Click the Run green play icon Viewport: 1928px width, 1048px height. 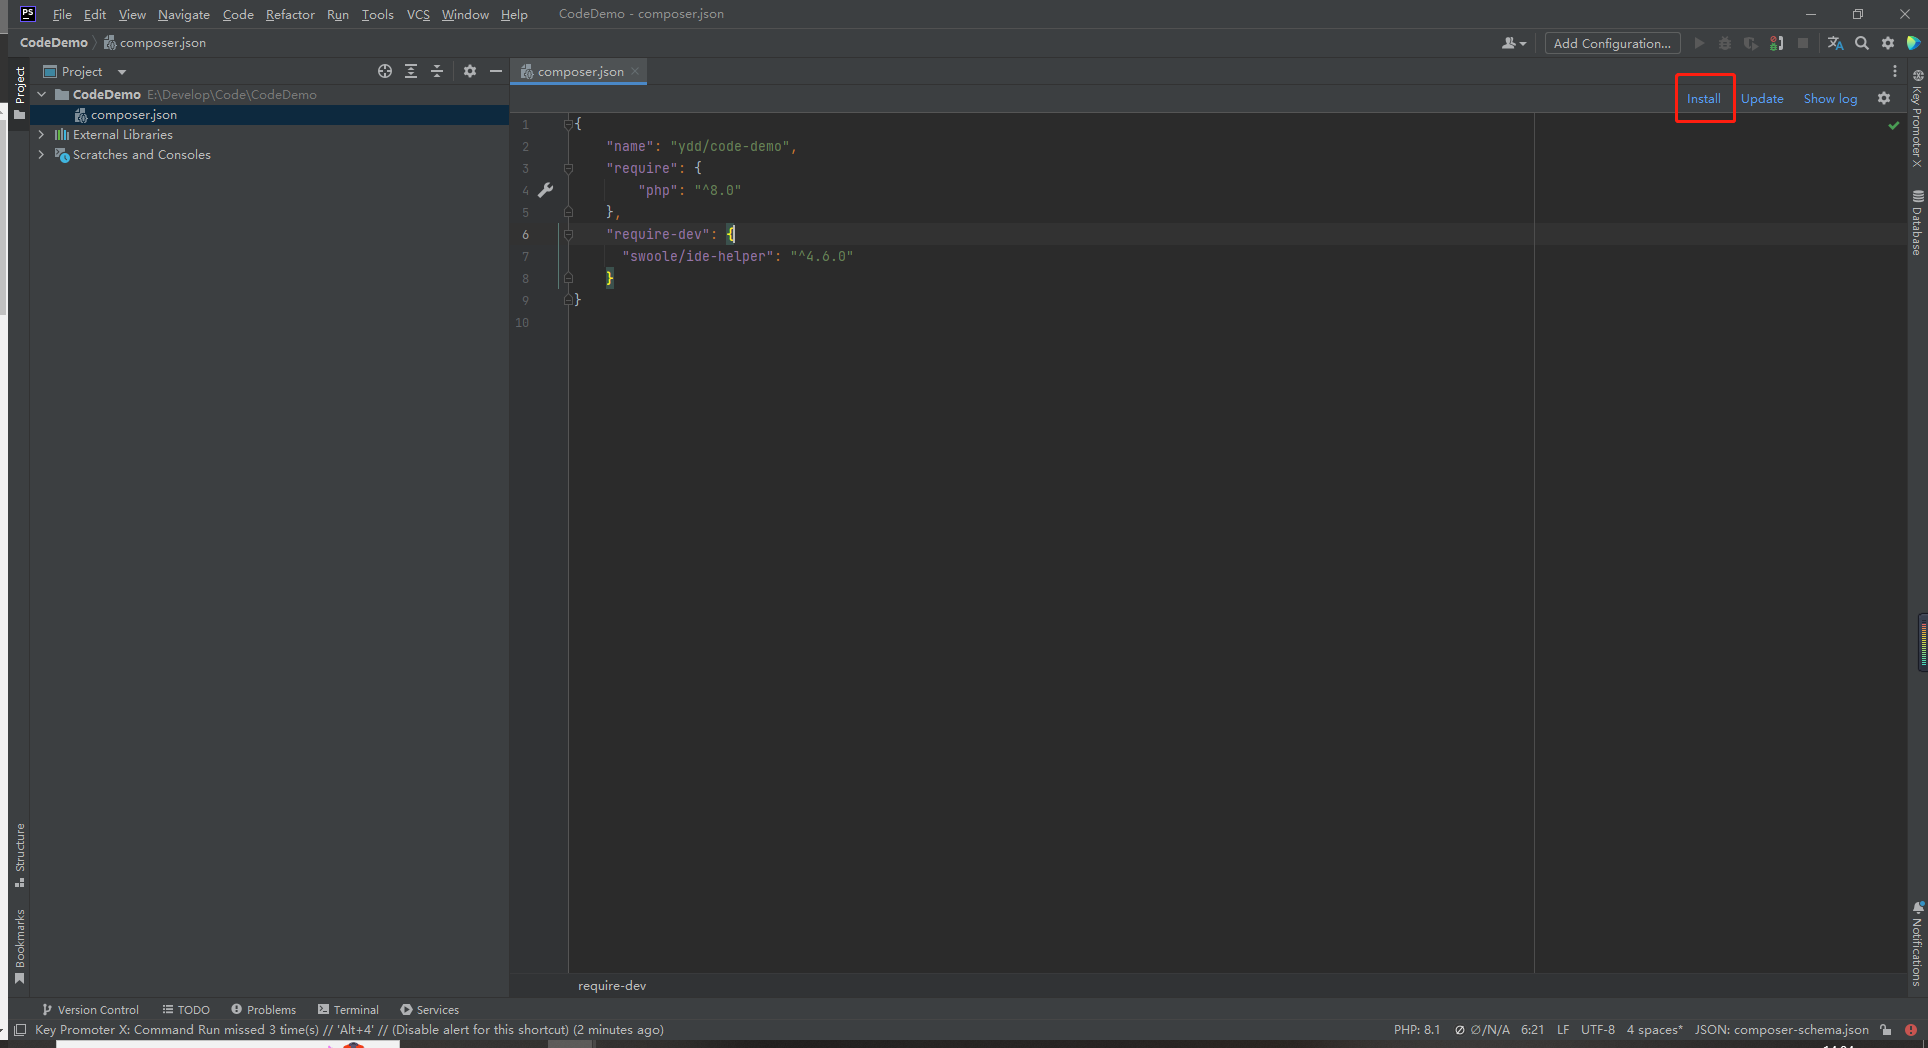click(1699, 43)
